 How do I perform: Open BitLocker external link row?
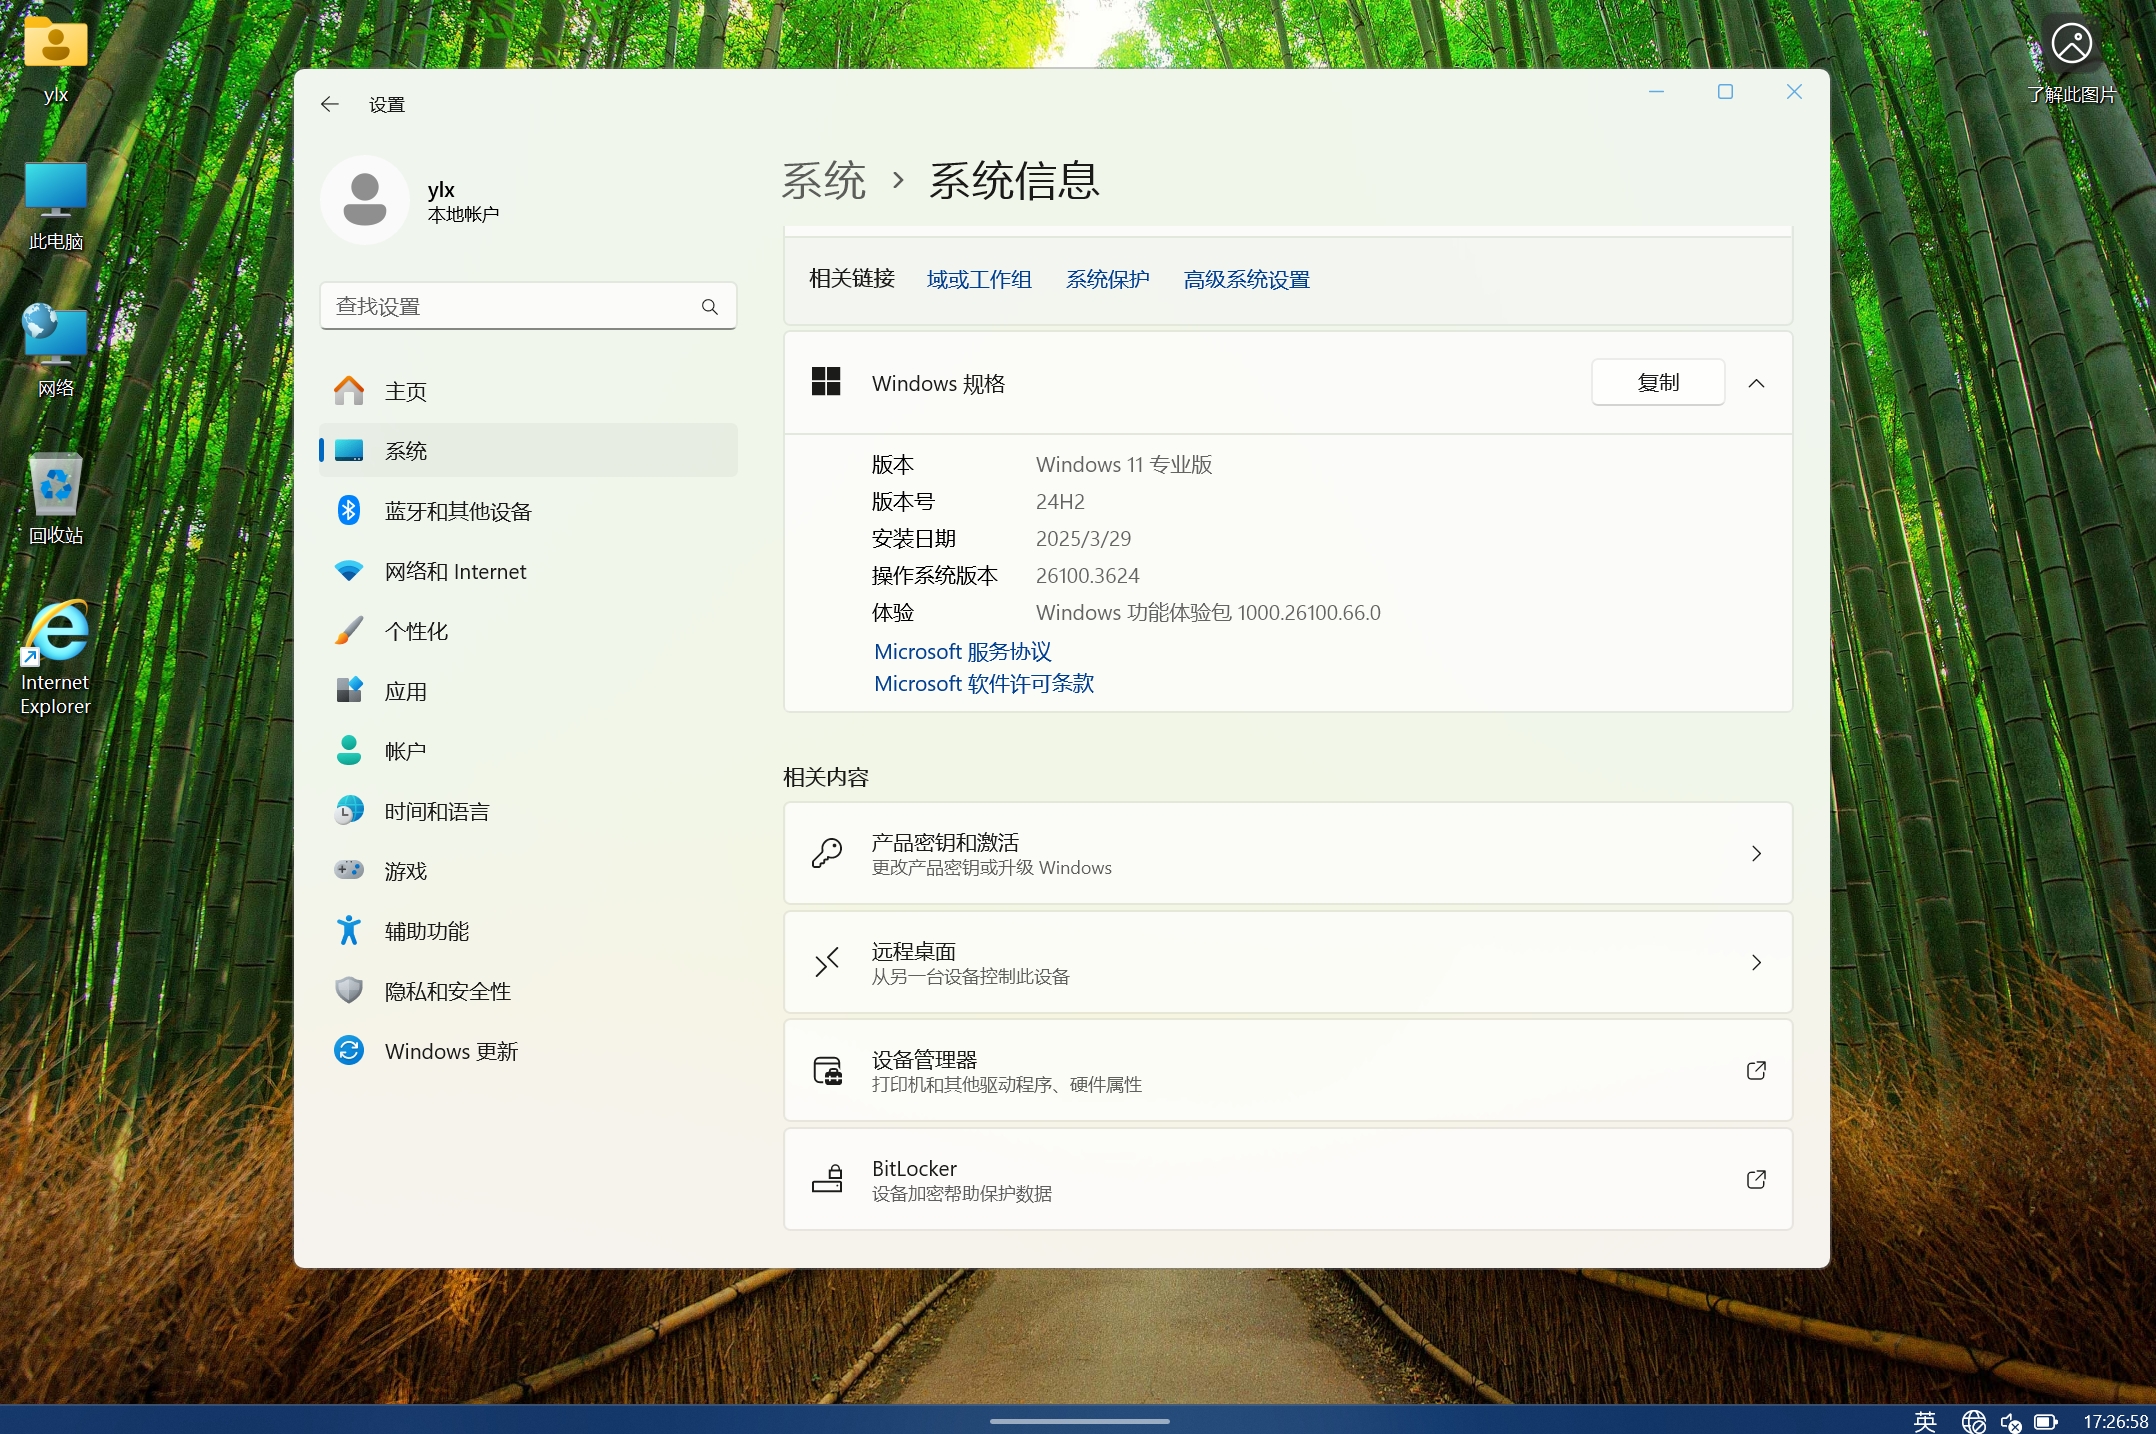click(x=1288, y=1179)
